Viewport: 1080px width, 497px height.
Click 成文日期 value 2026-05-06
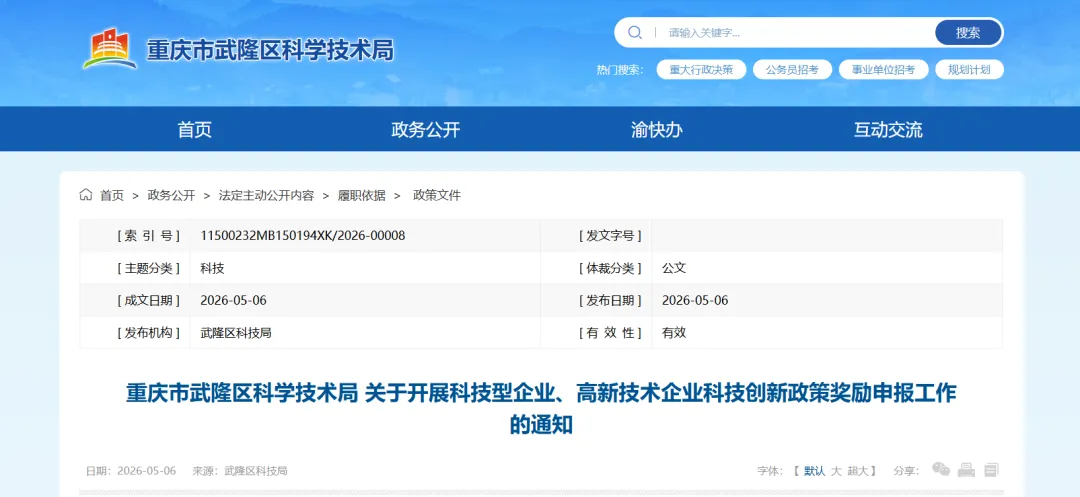pos(233,300)
